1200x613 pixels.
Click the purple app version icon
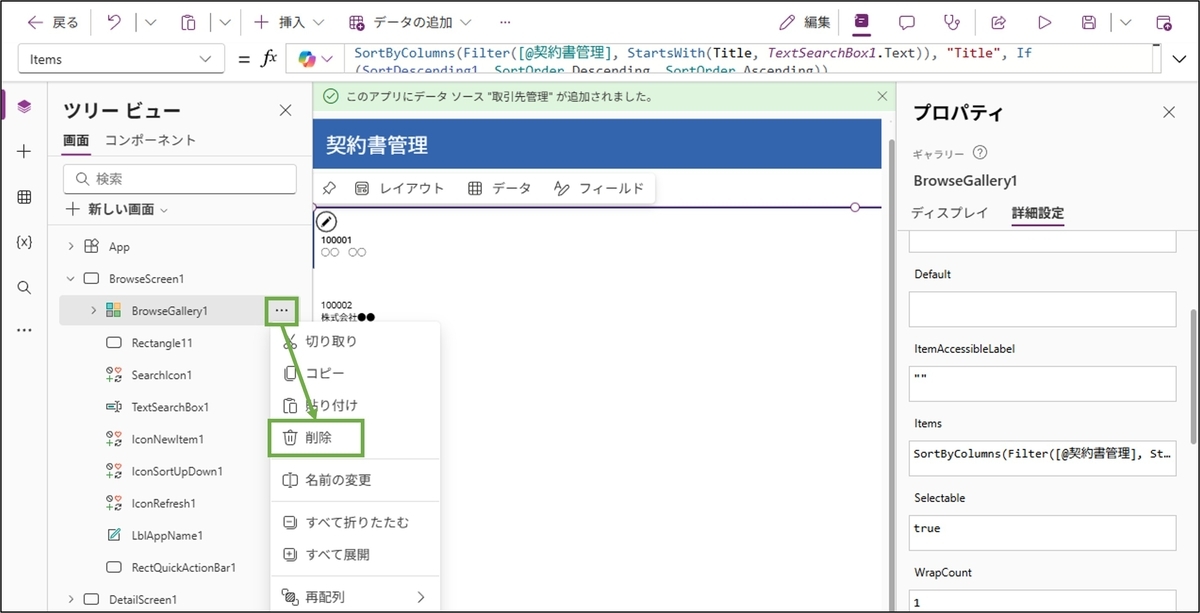coord(862,22)
